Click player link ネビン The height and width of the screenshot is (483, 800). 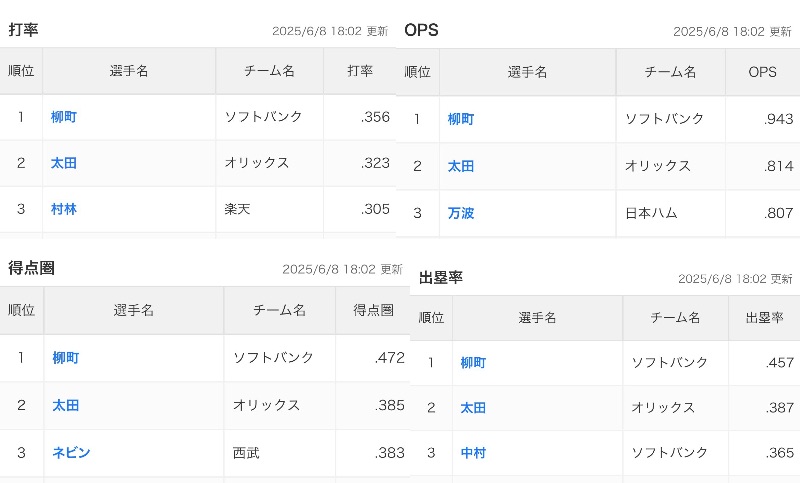pos(72,452)
